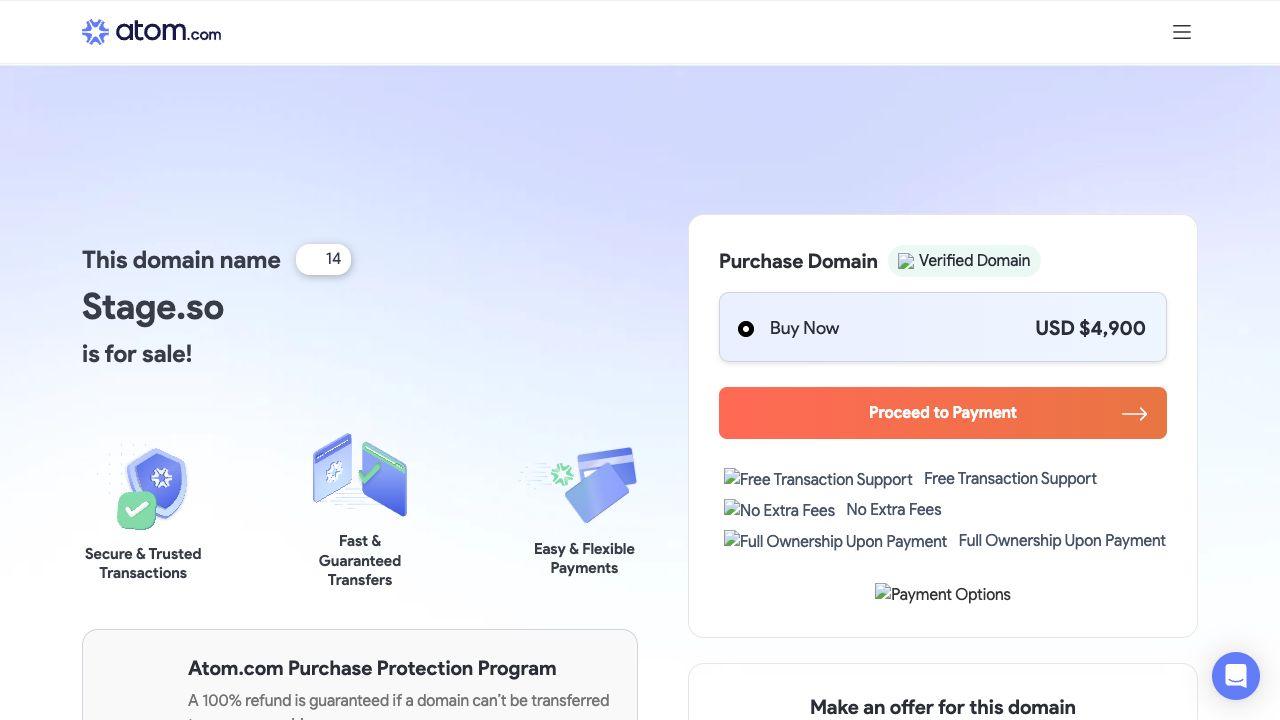The height and width of the screenshot is (720, 1280).
Task: Click the USD $4,900 price
Action: [x=1090, y=328]
